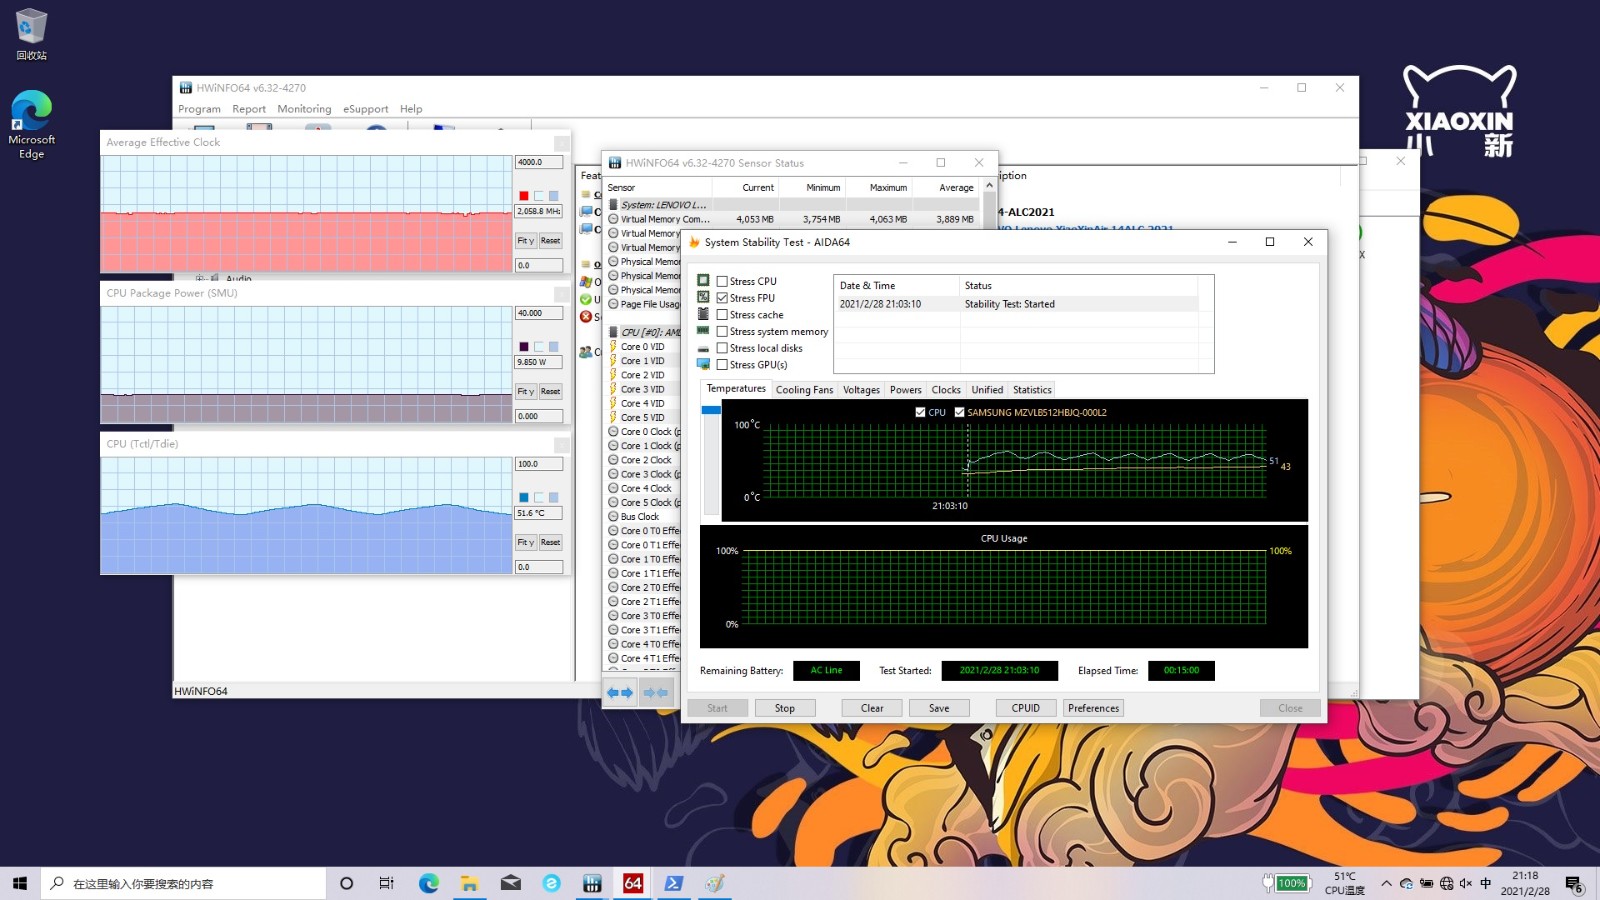The image size is (1600, 900).
Task: Tick the Stress GPU(s) checkbox
Action: [722, 365]
